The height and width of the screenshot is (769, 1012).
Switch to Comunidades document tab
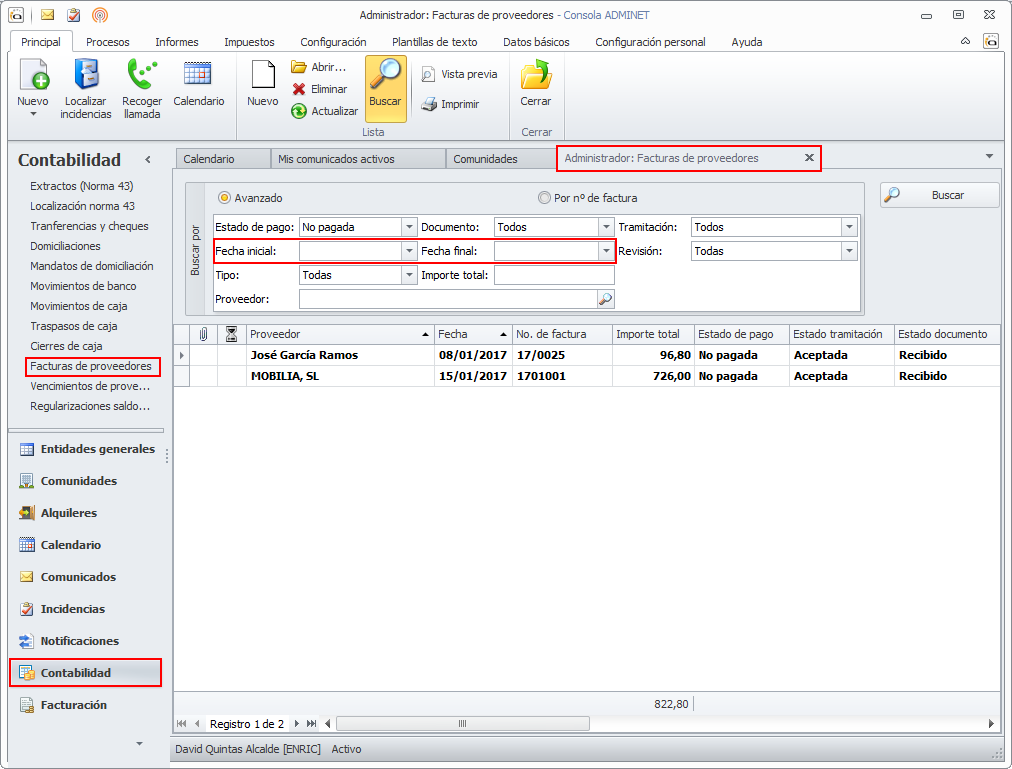click(x=501, y=159)
